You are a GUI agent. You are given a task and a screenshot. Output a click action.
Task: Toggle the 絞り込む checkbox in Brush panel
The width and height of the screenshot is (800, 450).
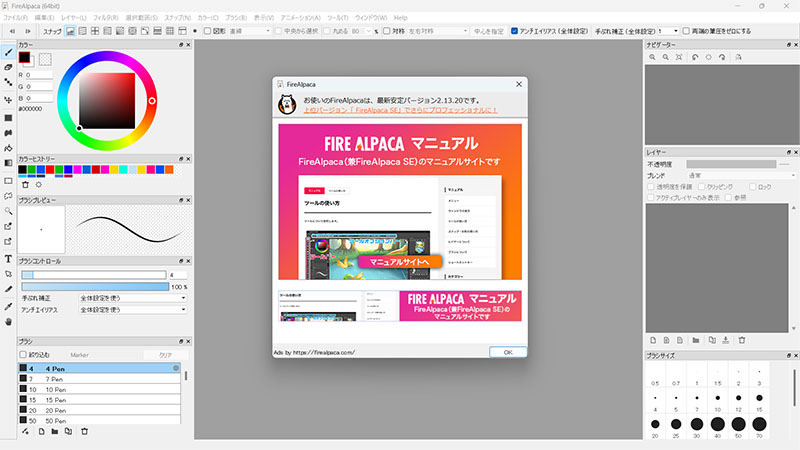22,355
